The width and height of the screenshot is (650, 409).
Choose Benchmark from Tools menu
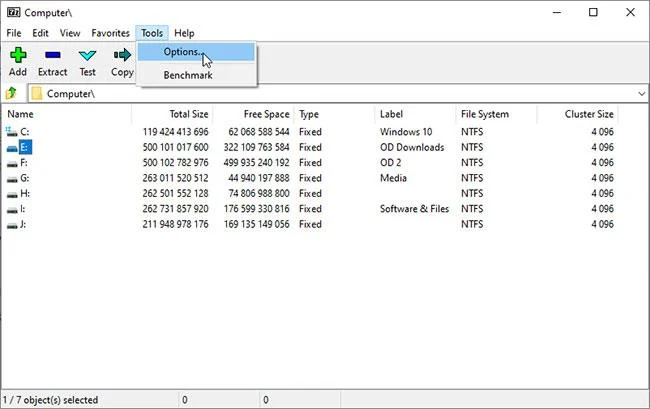(x=196, y=75)
